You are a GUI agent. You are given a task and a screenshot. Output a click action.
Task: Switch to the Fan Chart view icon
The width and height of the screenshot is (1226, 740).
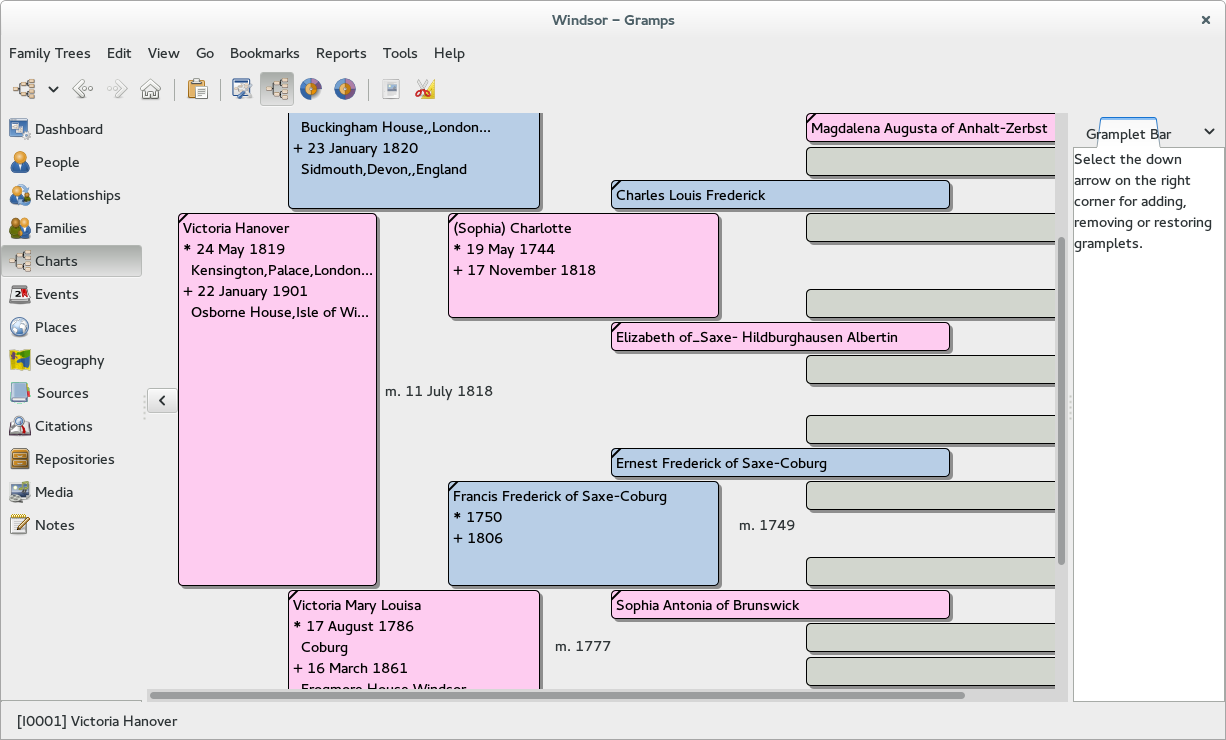[311, 90]
